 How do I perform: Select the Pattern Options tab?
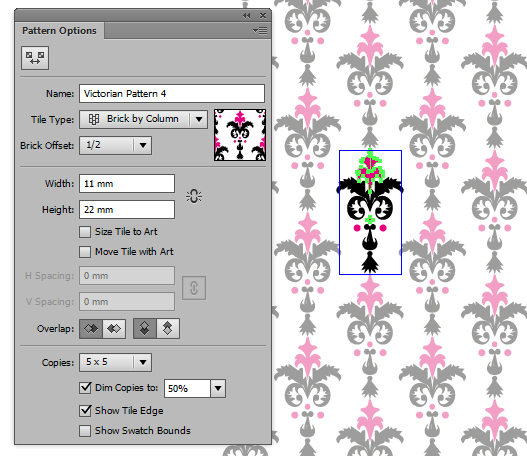point(59,31)
